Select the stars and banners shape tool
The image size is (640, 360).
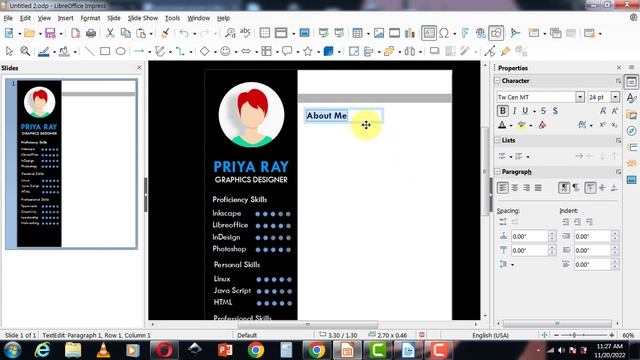pos(308,51)
